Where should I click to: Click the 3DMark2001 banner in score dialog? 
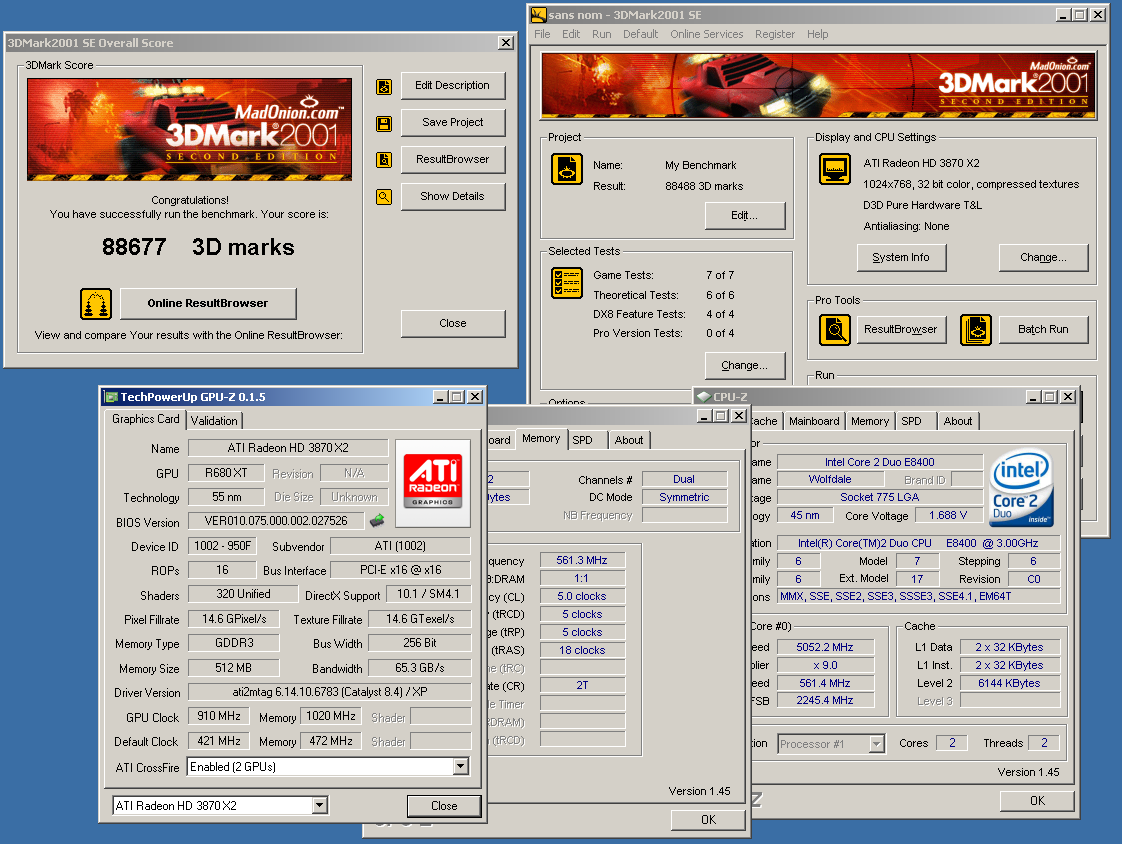pos(190,130)
